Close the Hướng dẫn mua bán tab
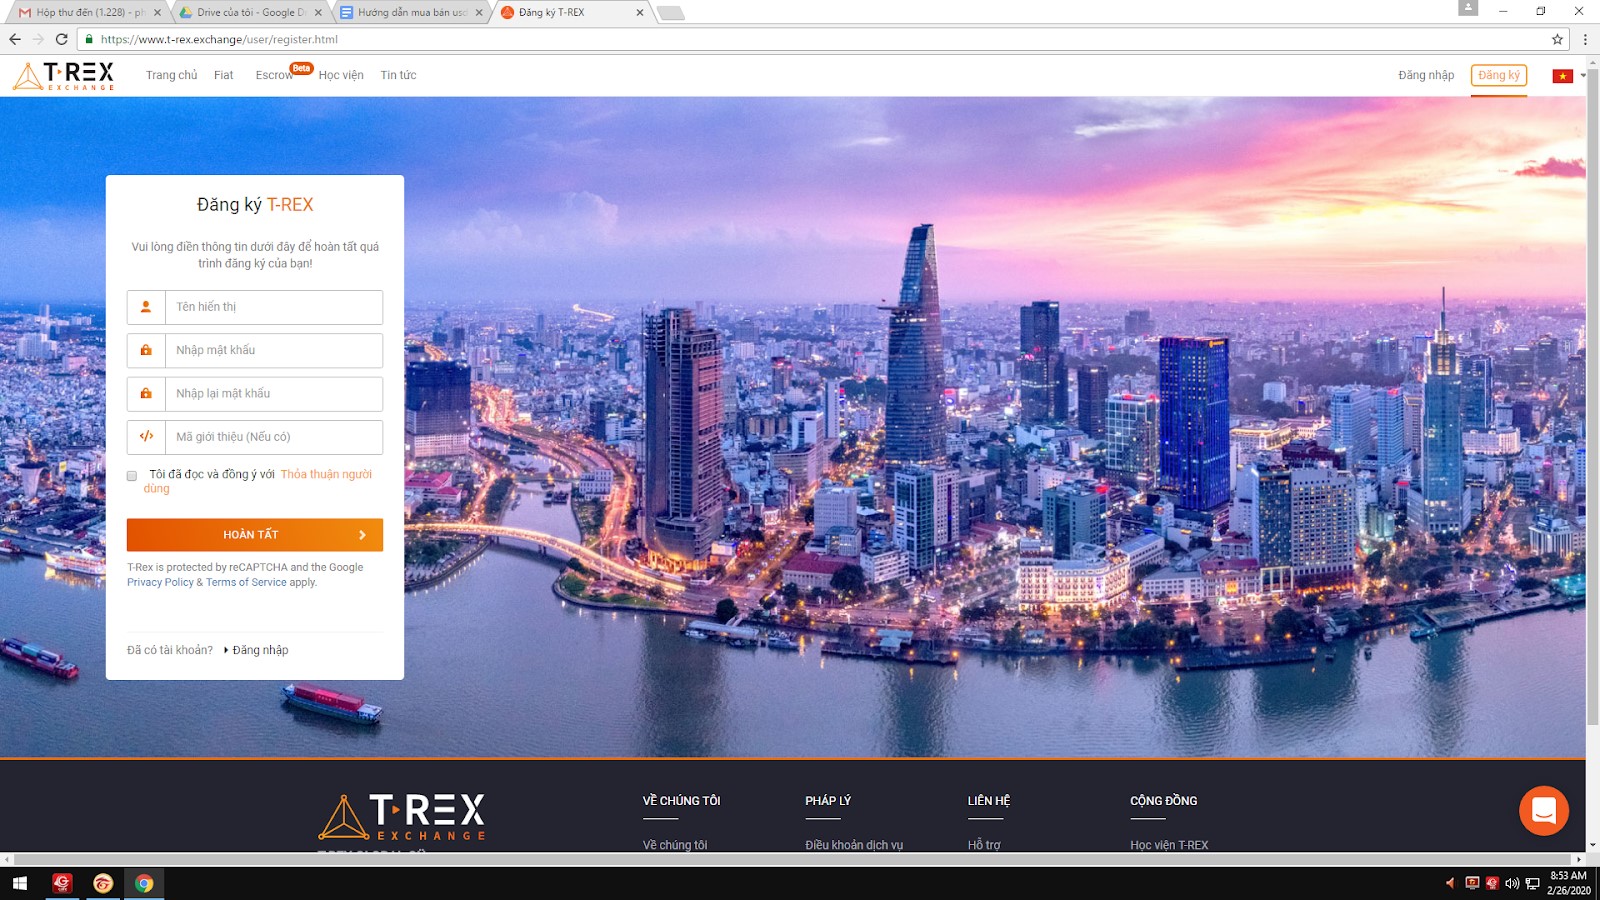This screenshot has height=900, width=1600. click(479, 13)
